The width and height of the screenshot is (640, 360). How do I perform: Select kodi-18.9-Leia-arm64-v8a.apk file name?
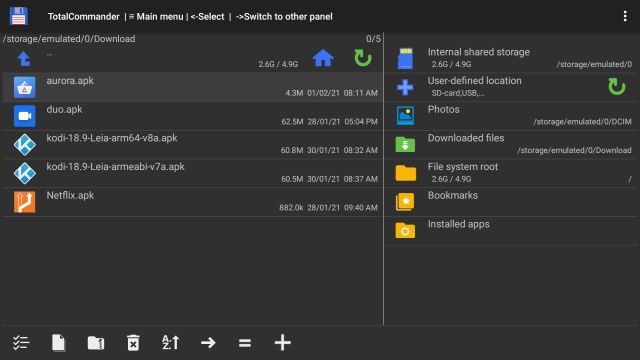(x=112, y=138)
